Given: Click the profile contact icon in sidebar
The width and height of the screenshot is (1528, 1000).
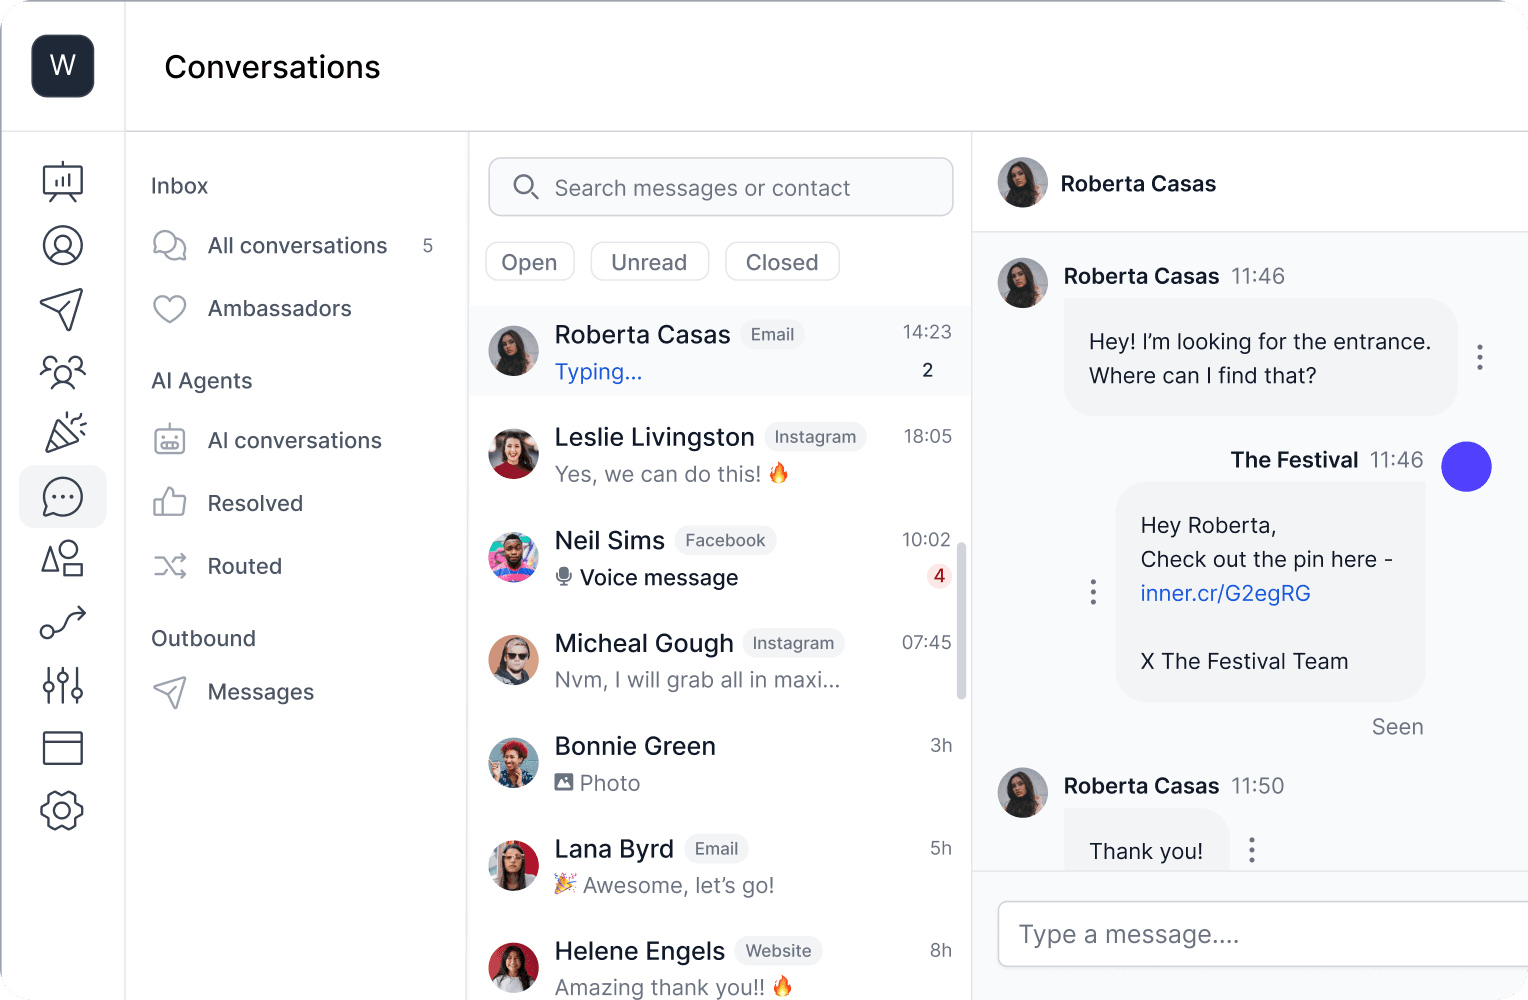Looking at the screenshot, I should tap(62, 245).
